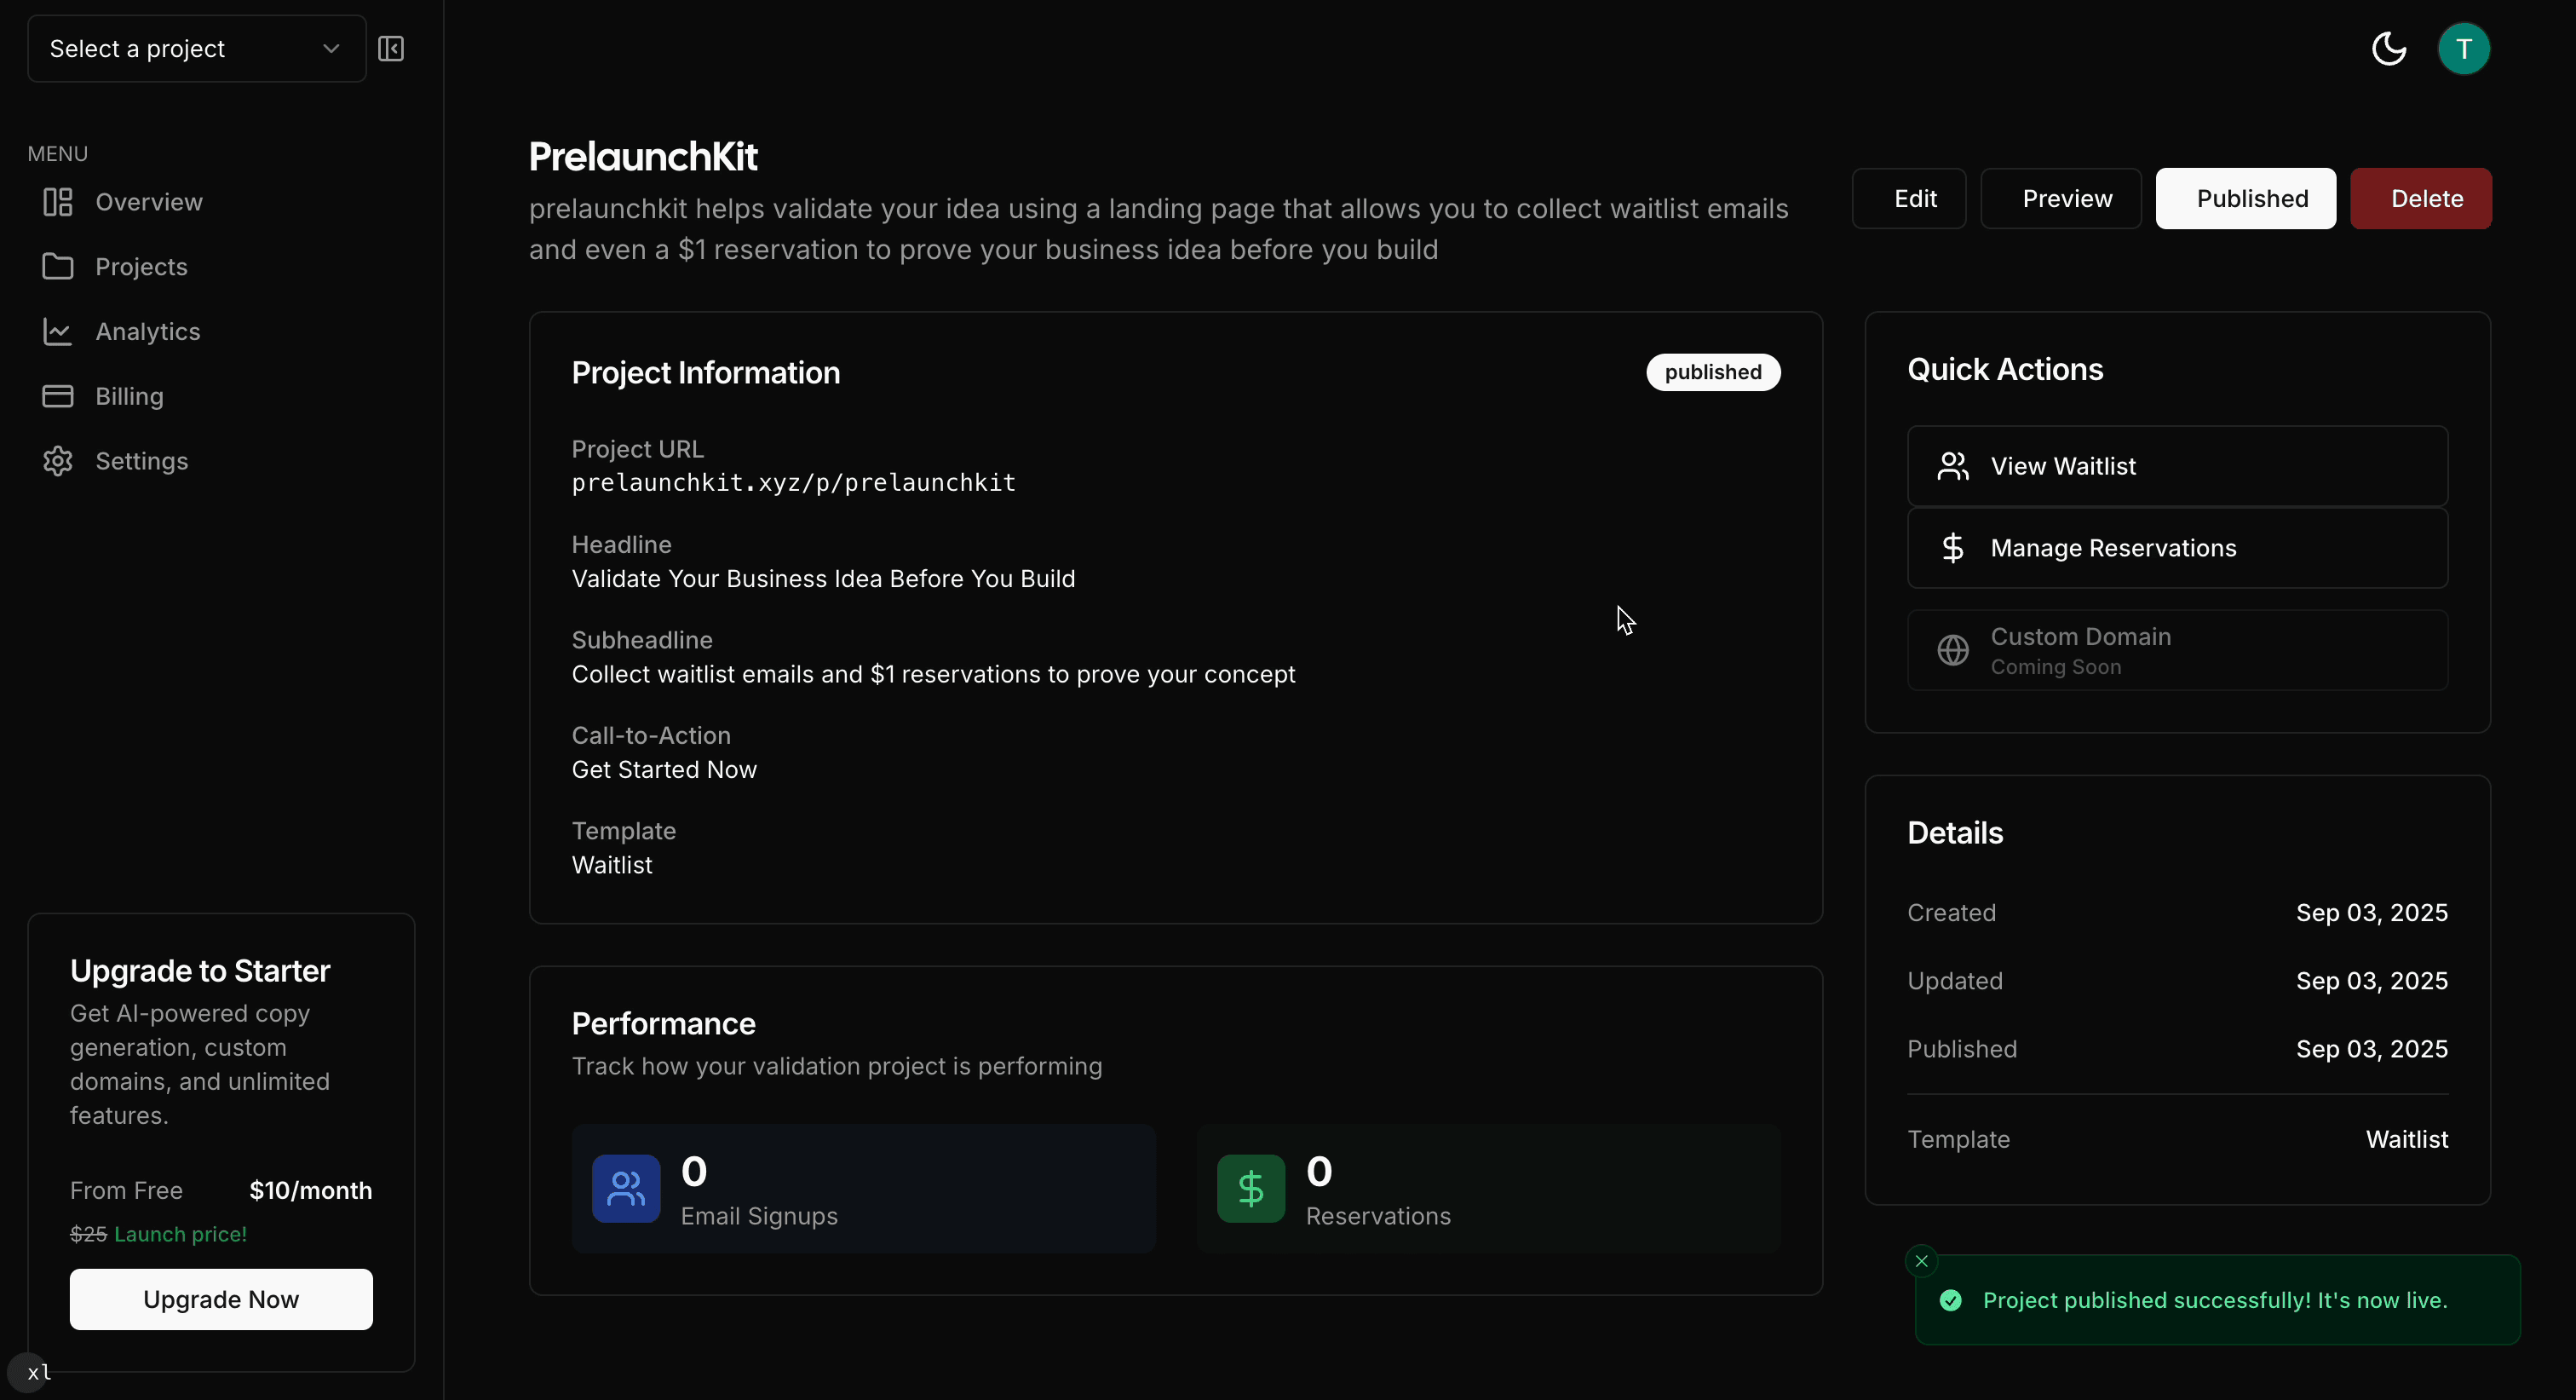The image size is (2576, 1400).
Task: Toggle dark mode via the moon icon
Action: (2388, 48)
